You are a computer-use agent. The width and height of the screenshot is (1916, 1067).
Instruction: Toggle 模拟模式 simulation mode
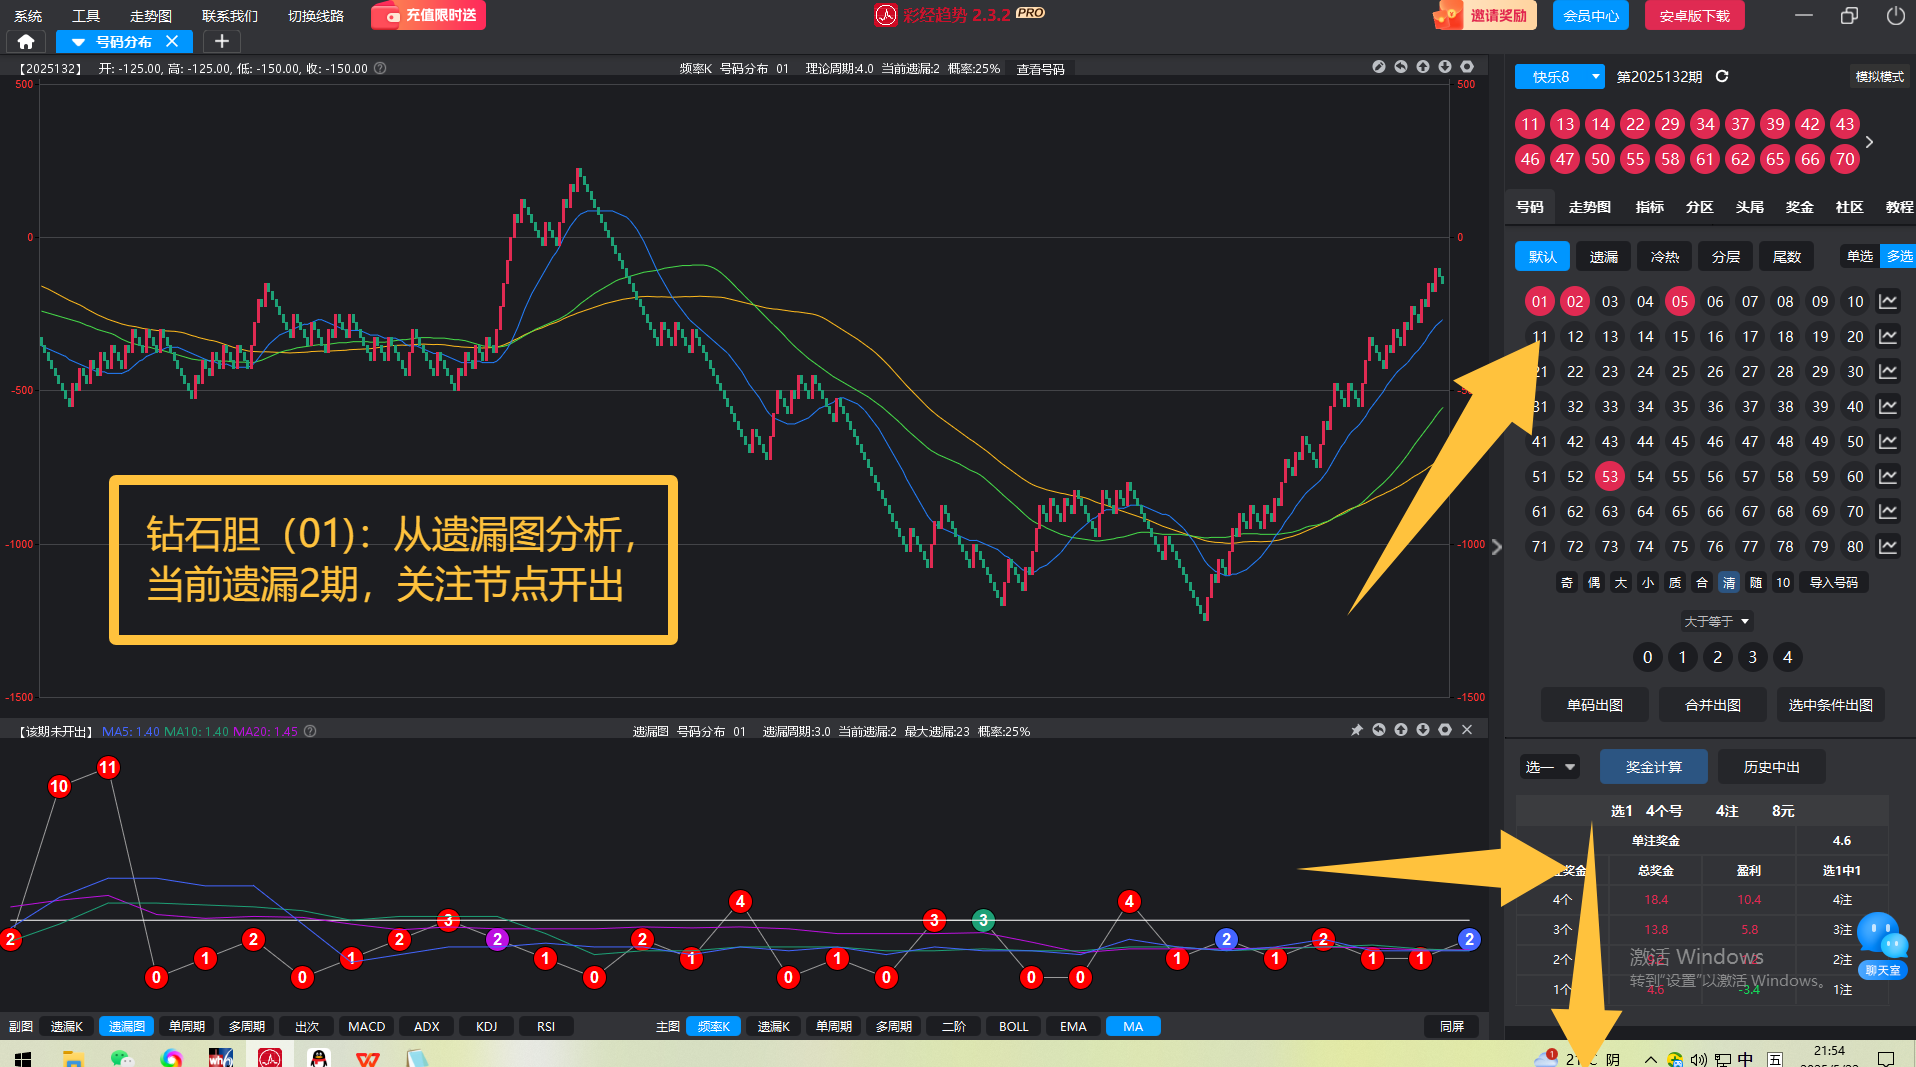point(1879,76)
